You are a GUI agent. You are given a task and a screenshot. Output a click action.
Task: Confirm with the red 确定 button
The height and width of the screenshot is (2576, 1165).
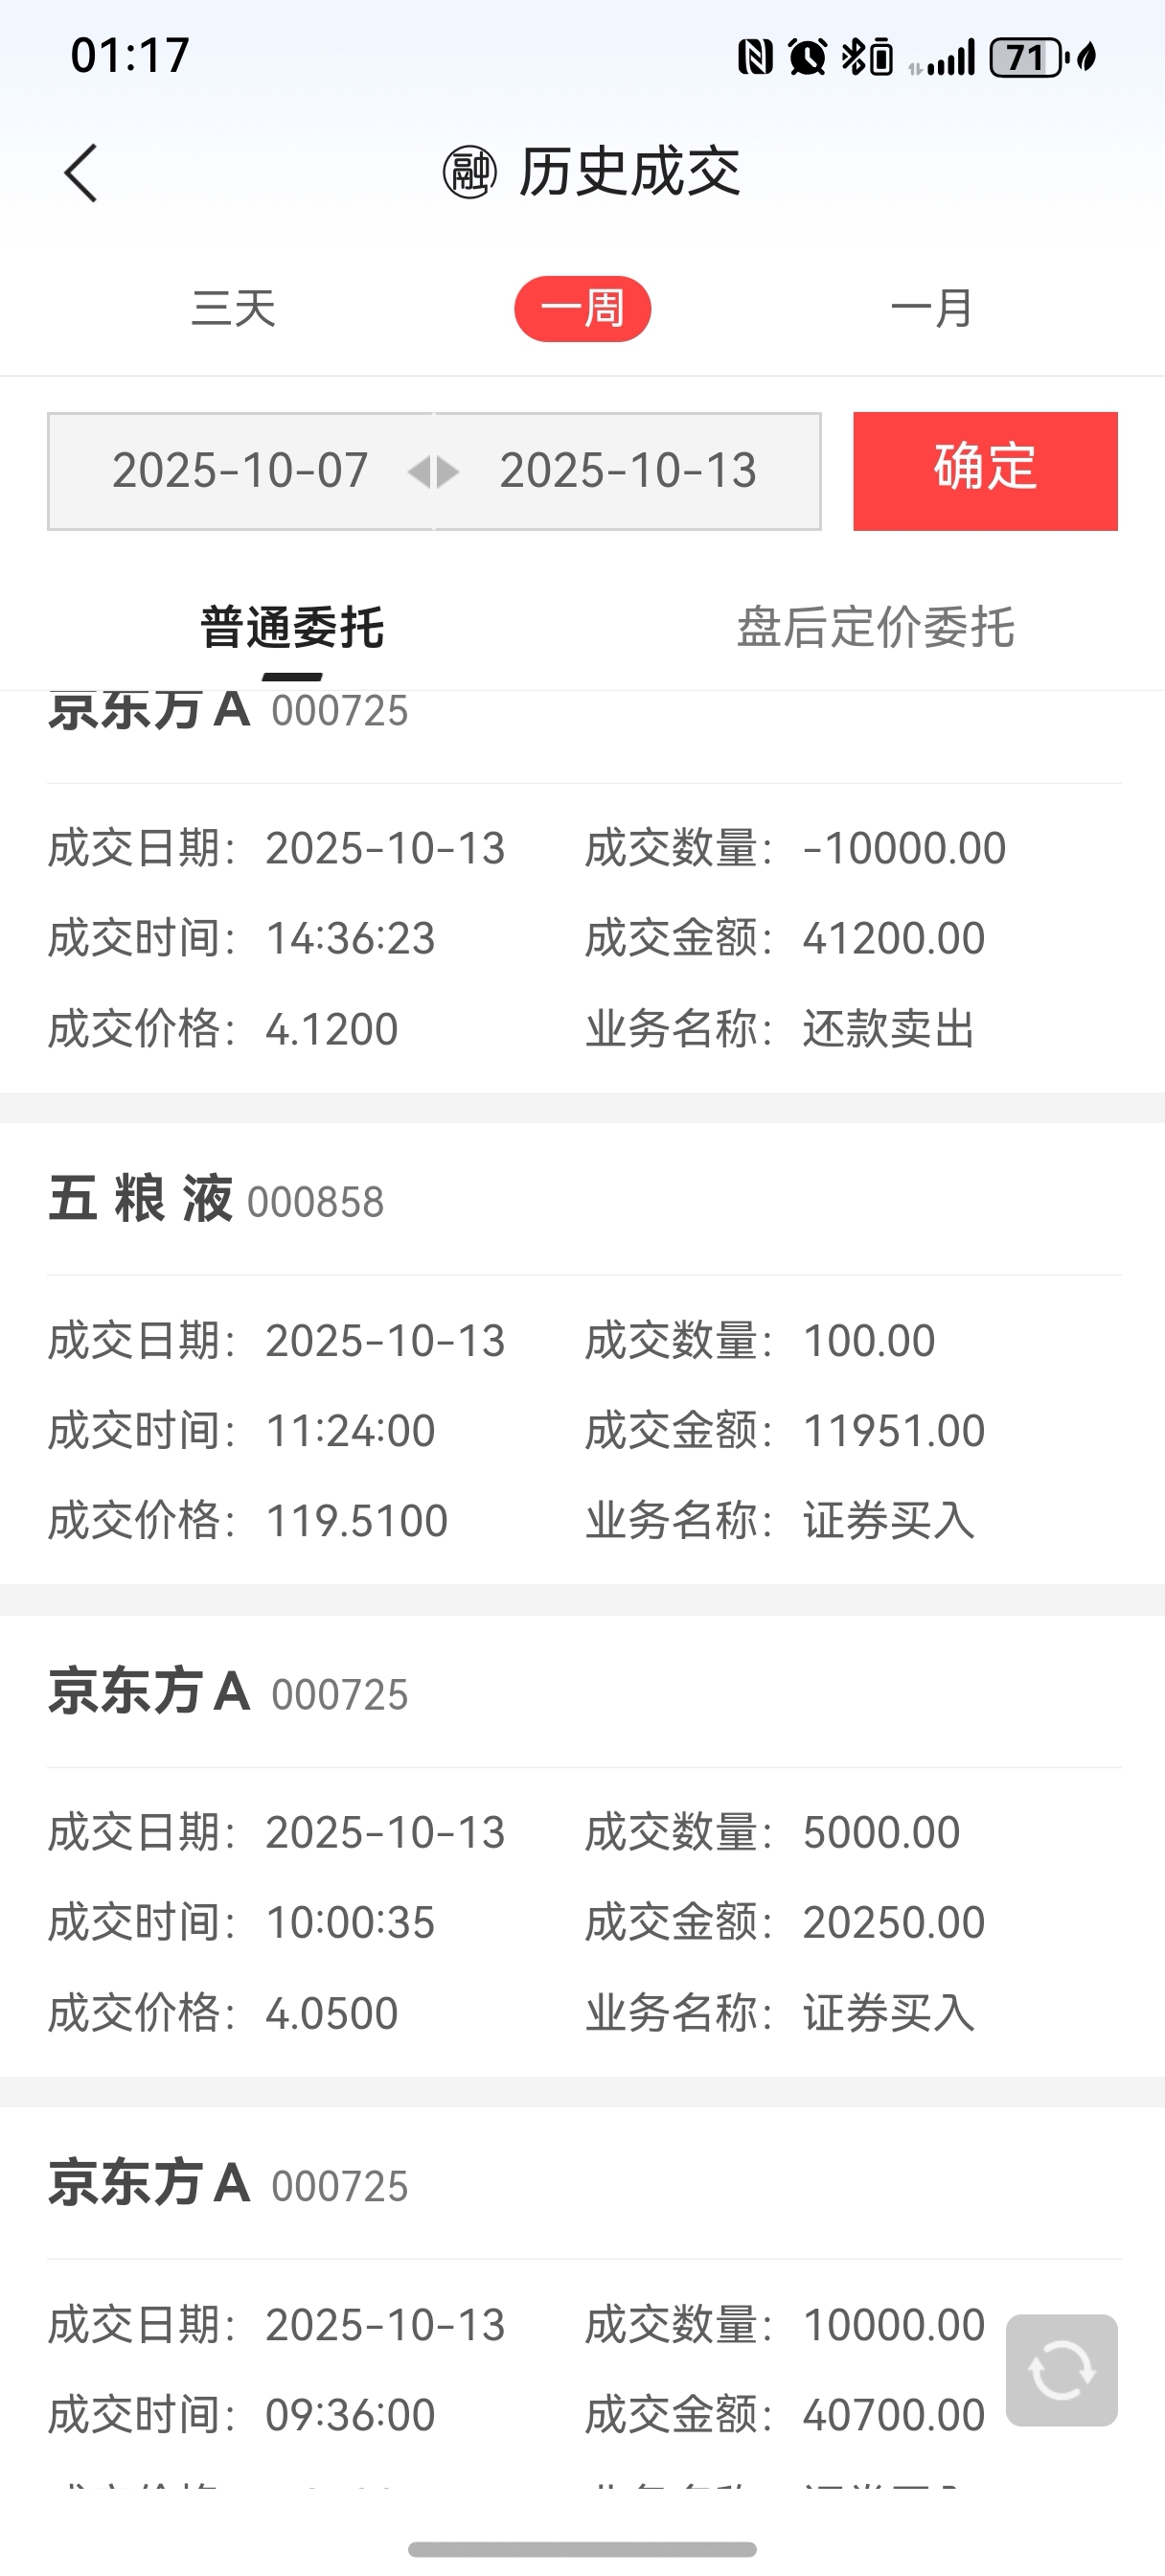pyautogui.click(x=985, y=471)
